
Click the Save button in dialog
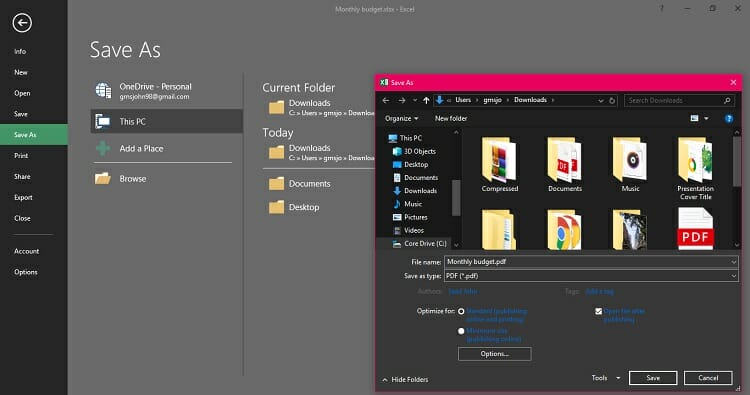pyautogui.click(x=653, y=378)
